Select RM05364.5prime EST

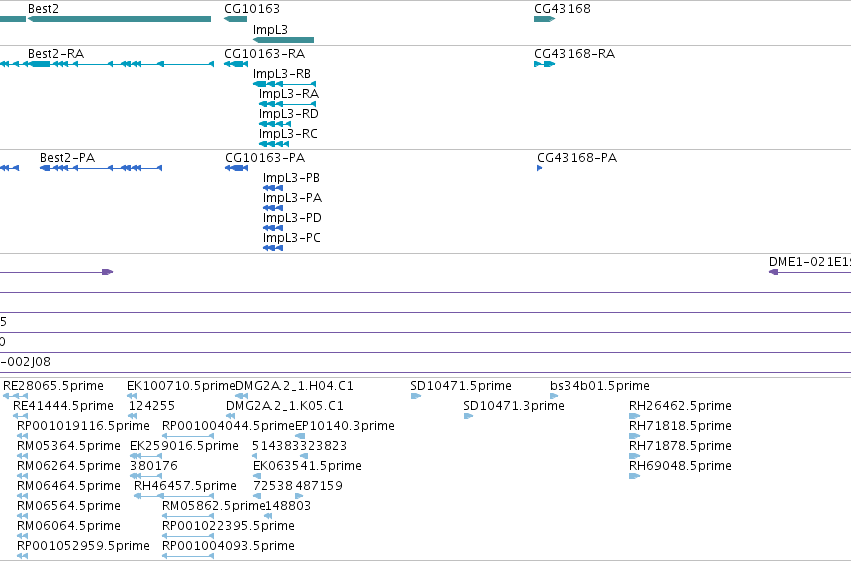click(x=22, y=456)
